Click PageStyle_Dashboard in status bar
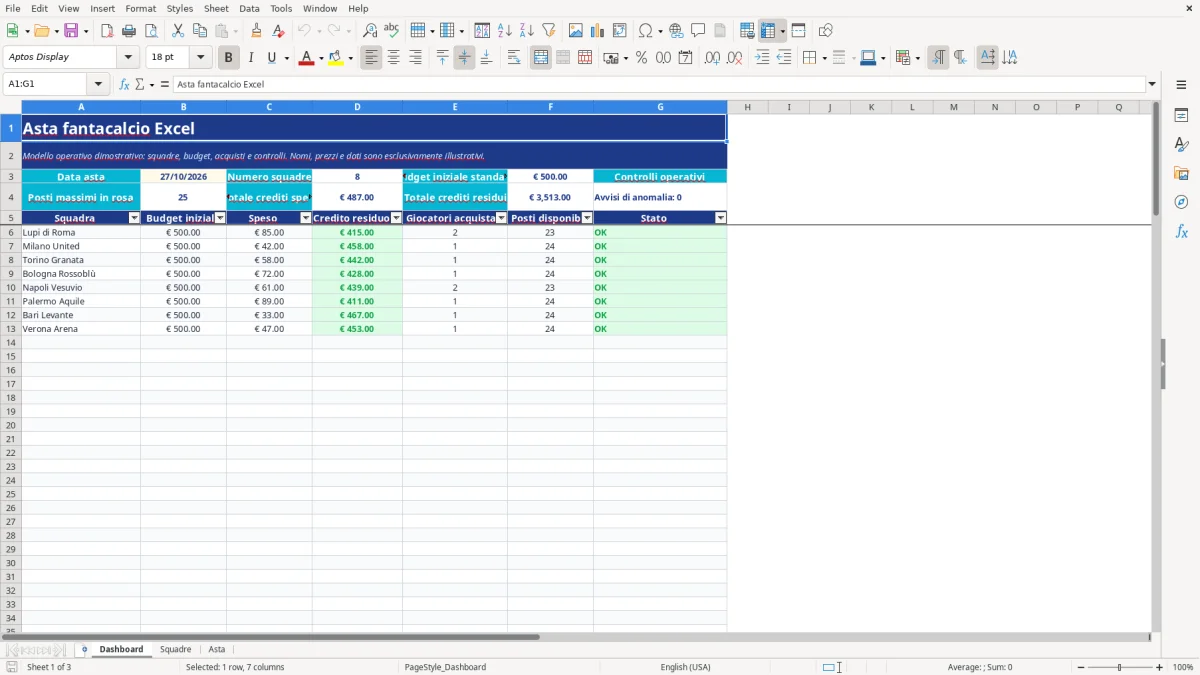 tap(445, 667)
